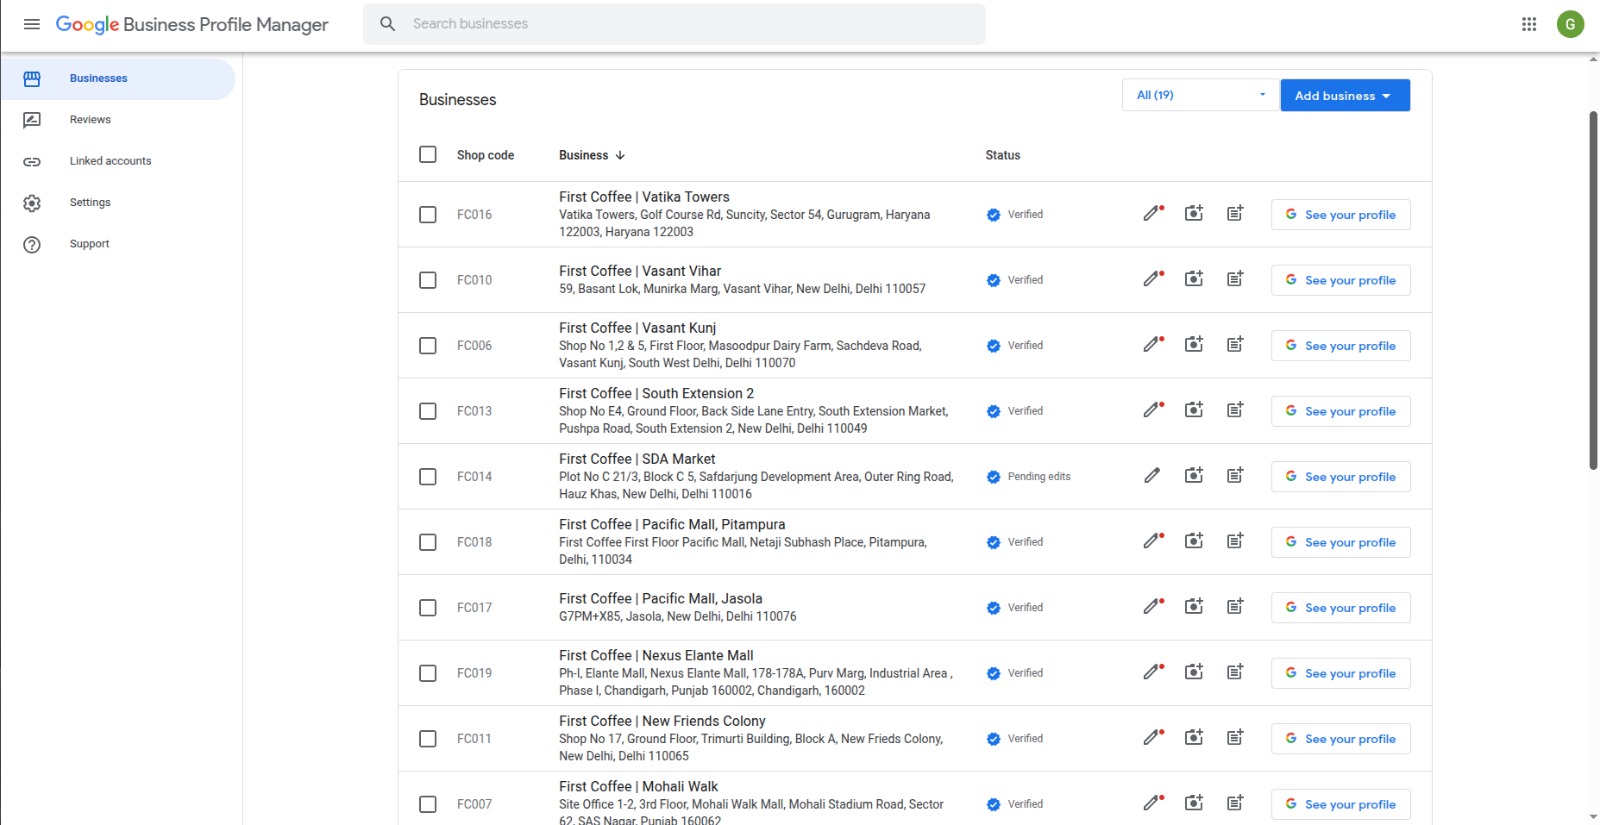This screenshot has width=1600, height=825.
Task: Open the main hamburger menu
Action: tap(32, 24)
